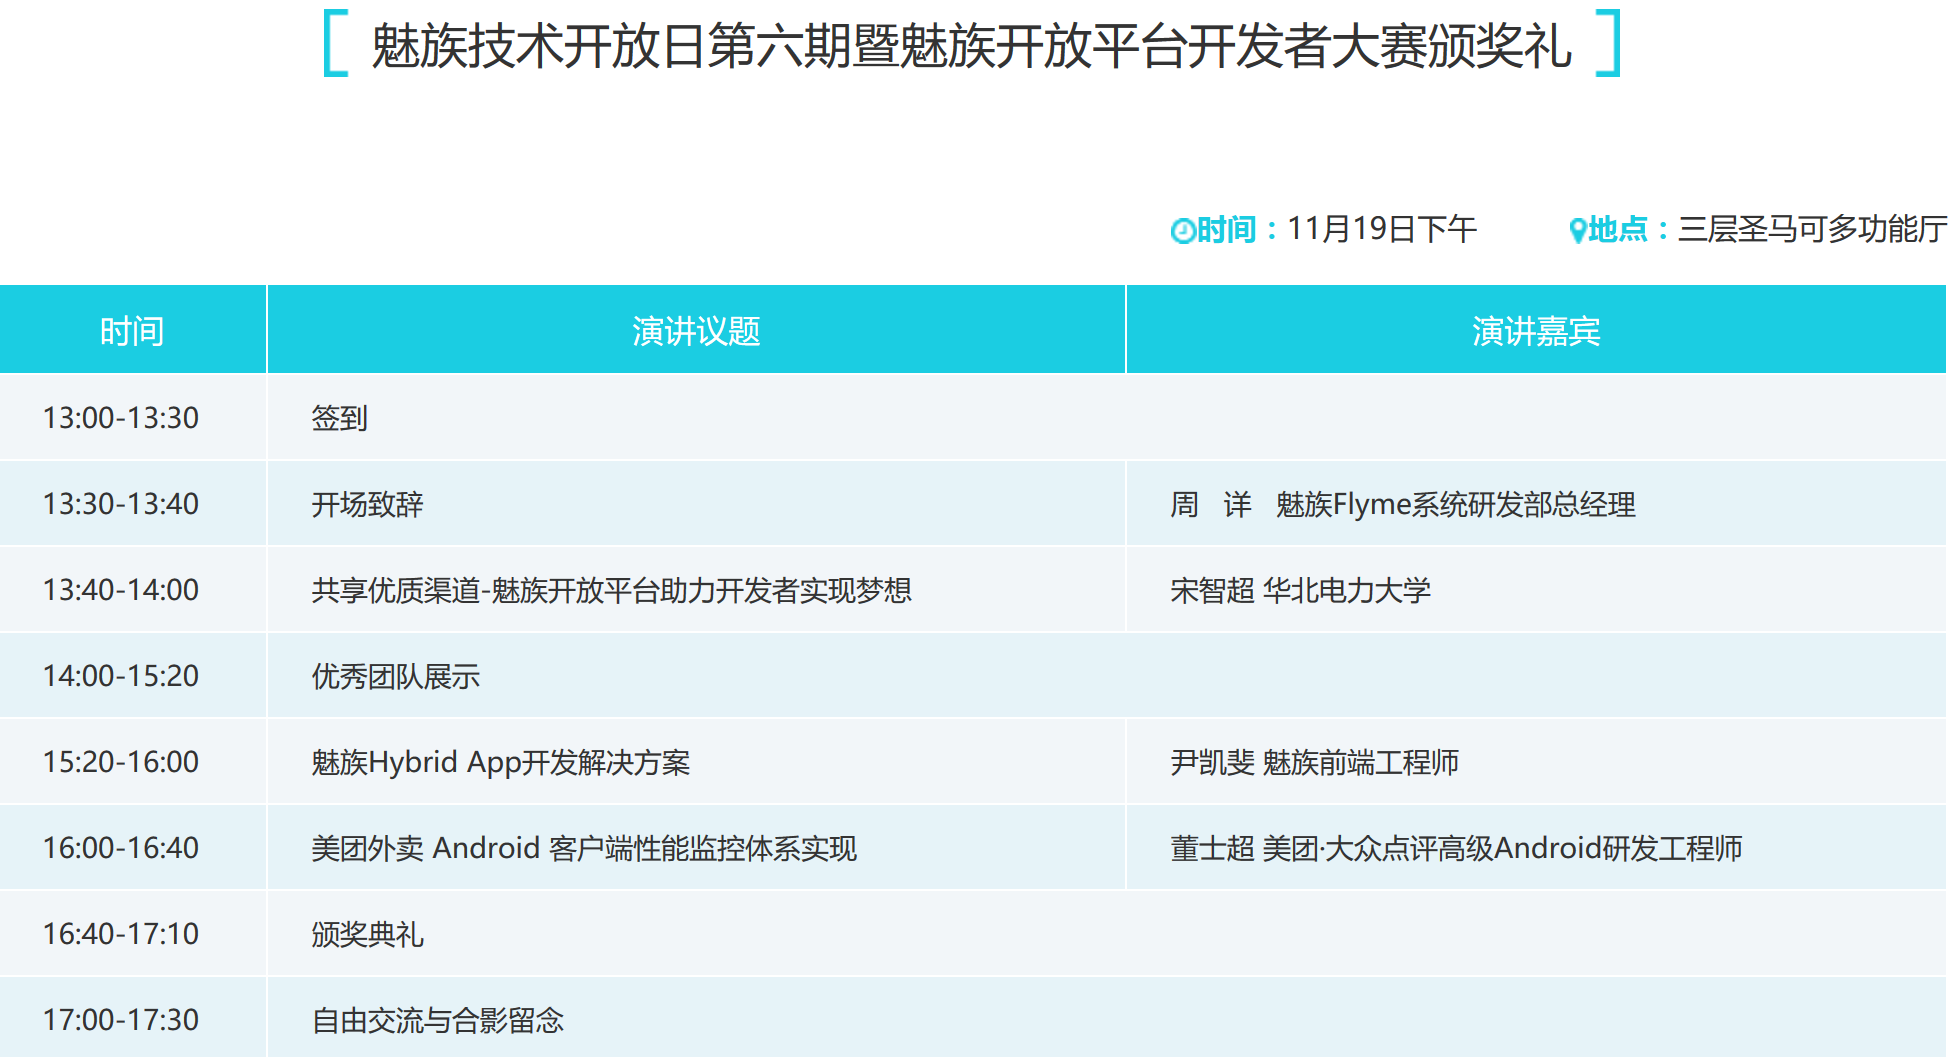
Task: Click the venue text 三层圣马可多功能厅
Action: [x=1812, y=229]
